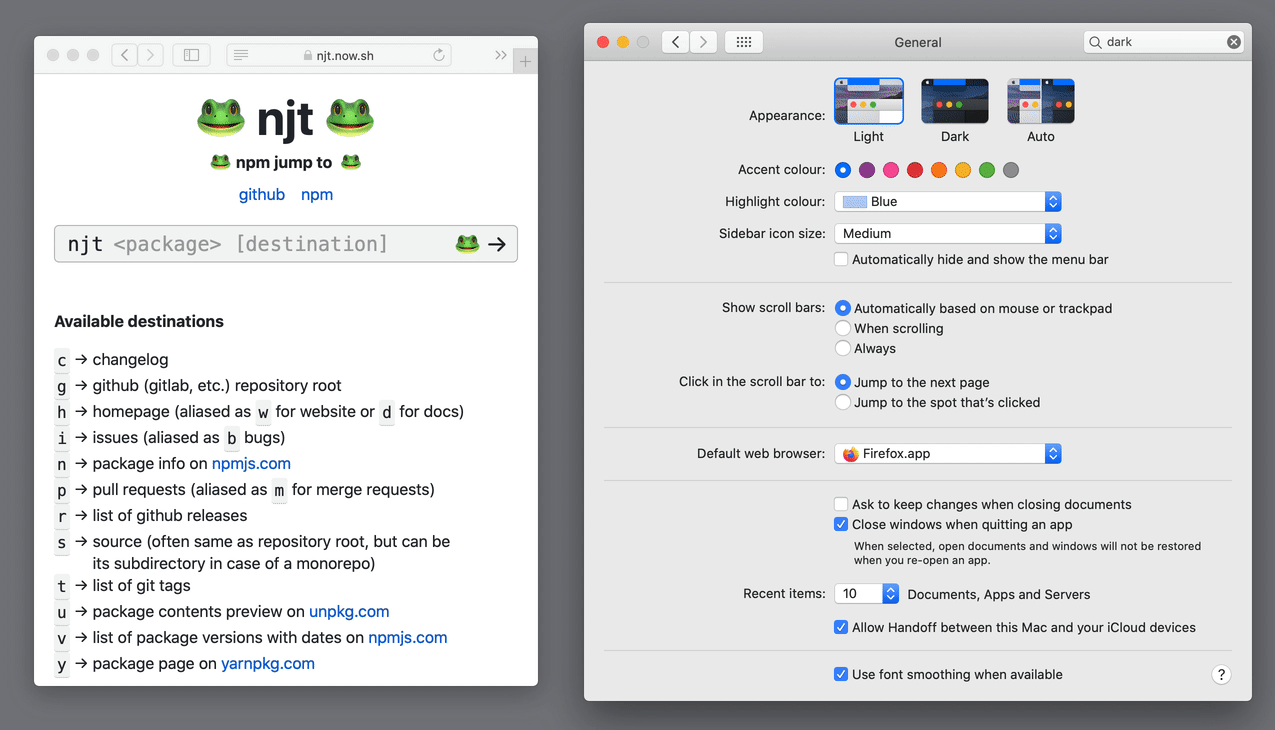Toggle Use font smoothing when available
1275x730 pixels.
pyautogui.click(x=841, y=674)
